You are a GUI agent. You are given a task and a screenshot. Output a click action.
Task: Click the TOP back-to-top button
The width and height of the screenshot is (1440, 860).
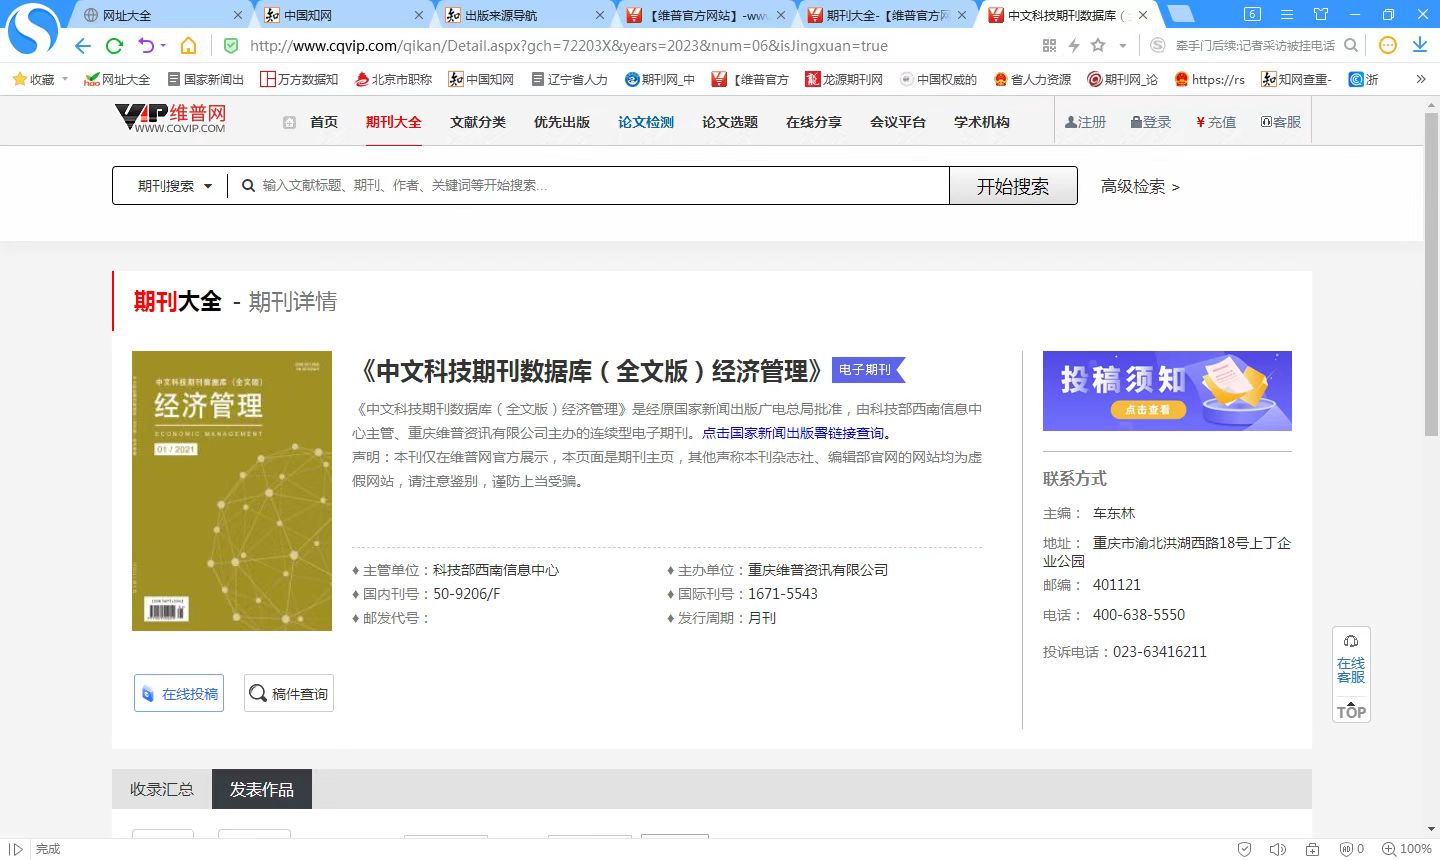click(x=1351, y=712)
